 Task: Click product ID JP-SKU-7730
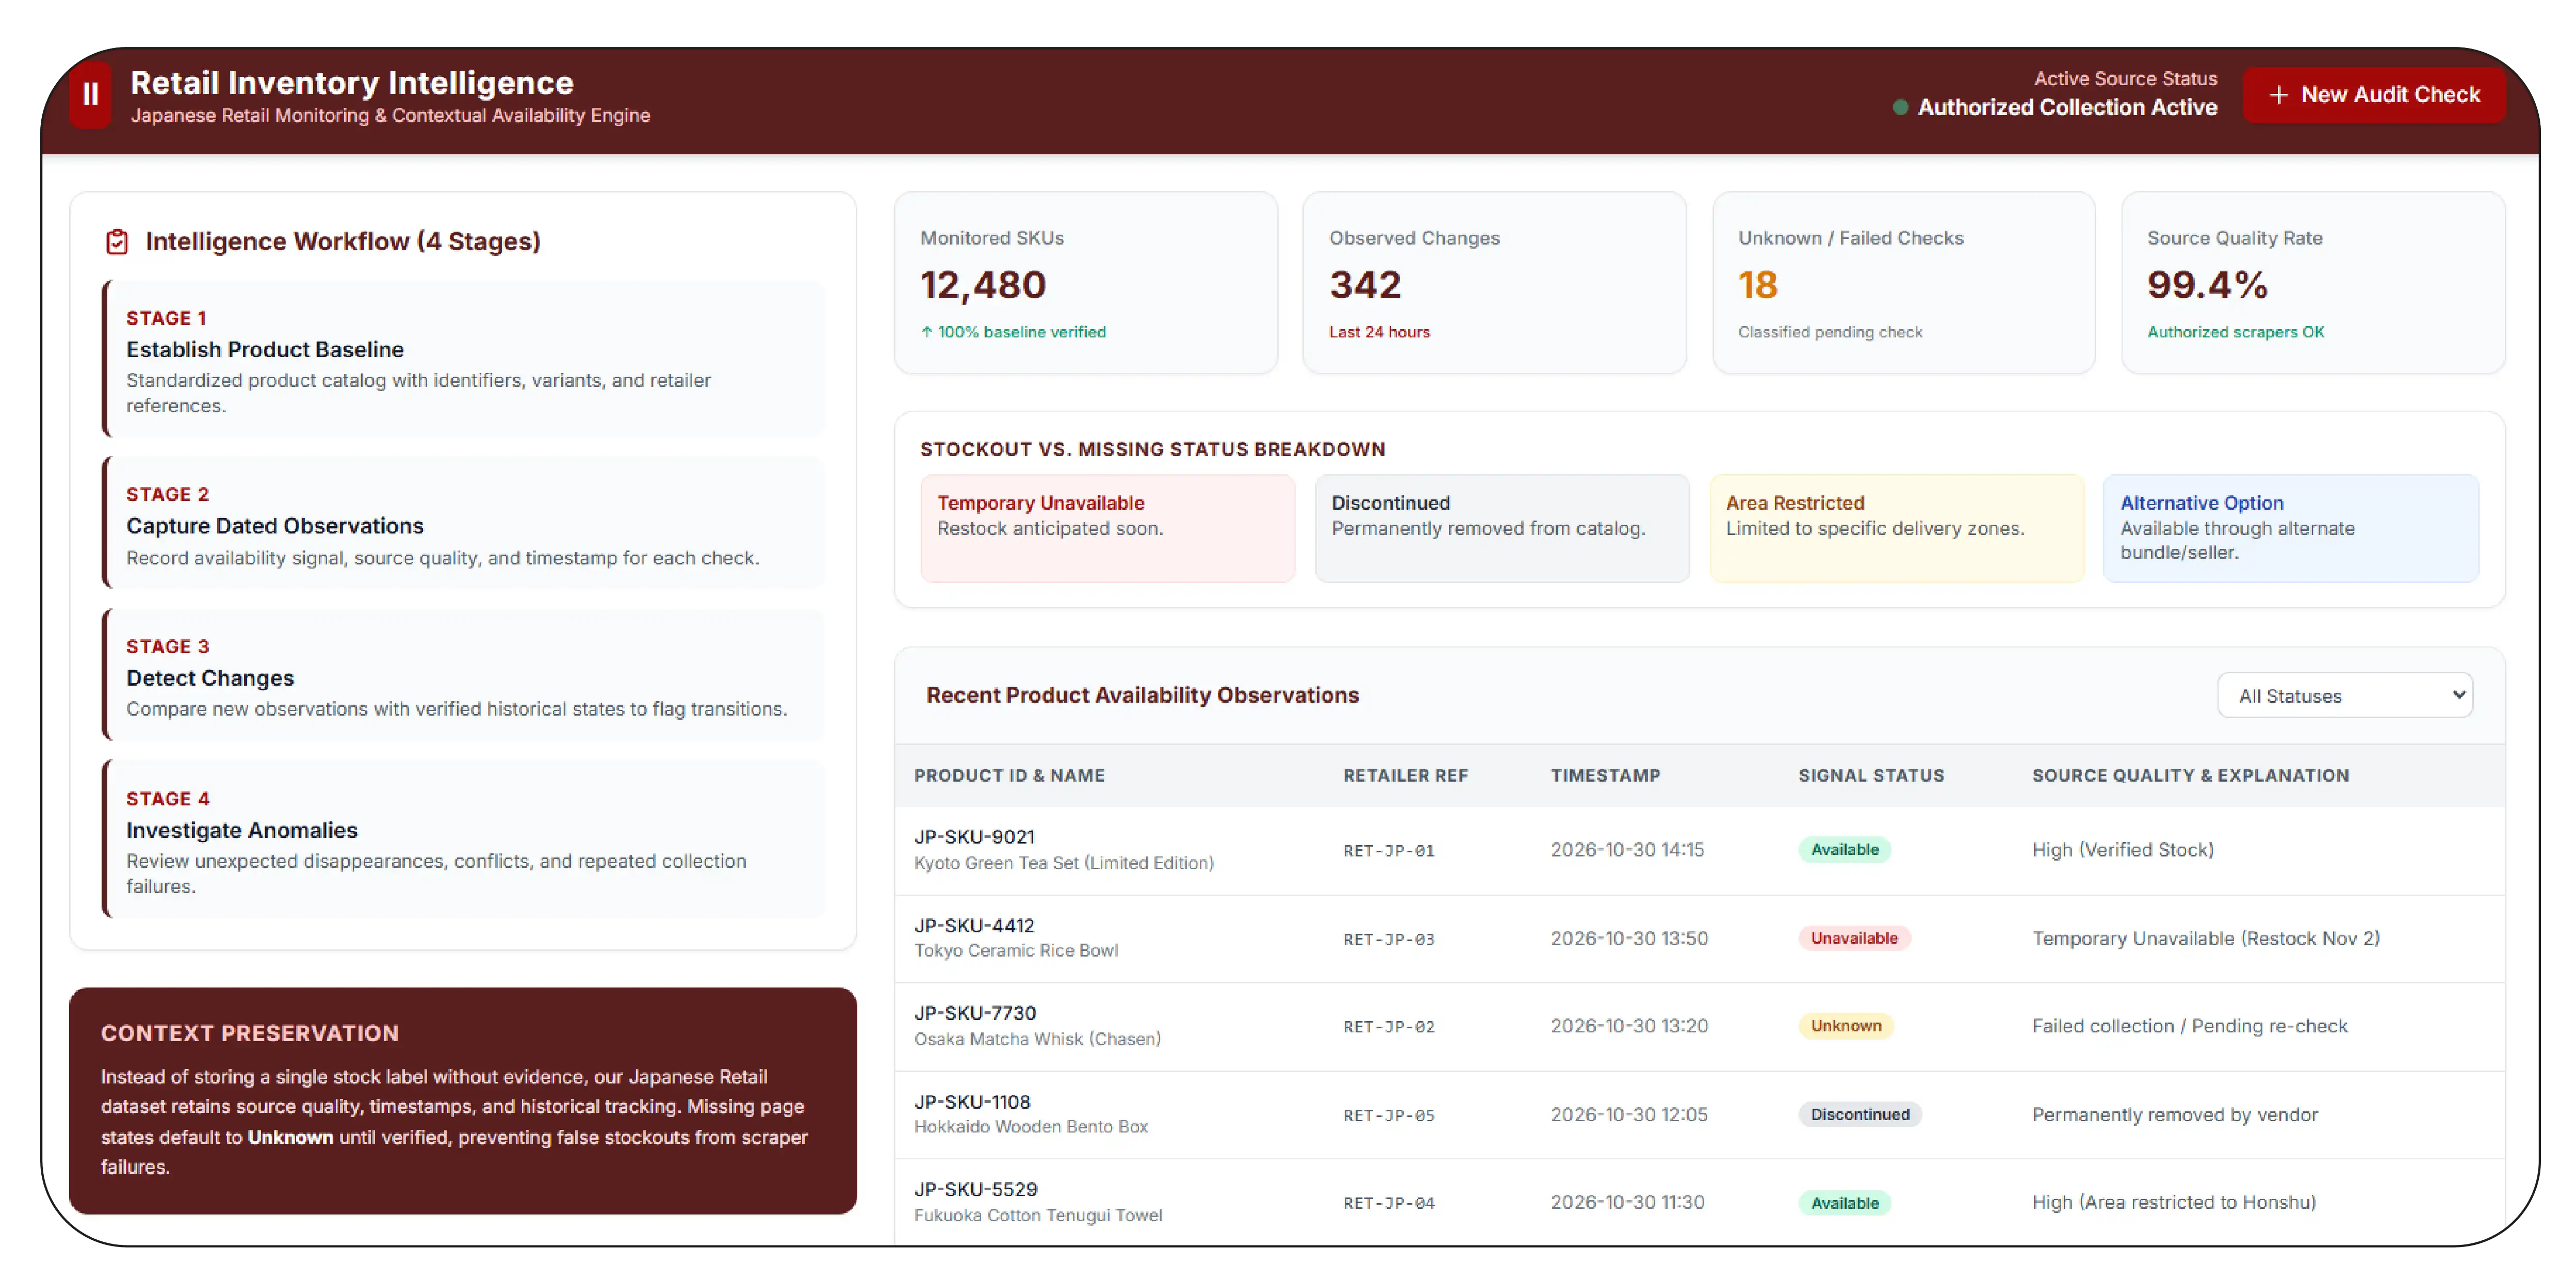(x=975, y=1013)
